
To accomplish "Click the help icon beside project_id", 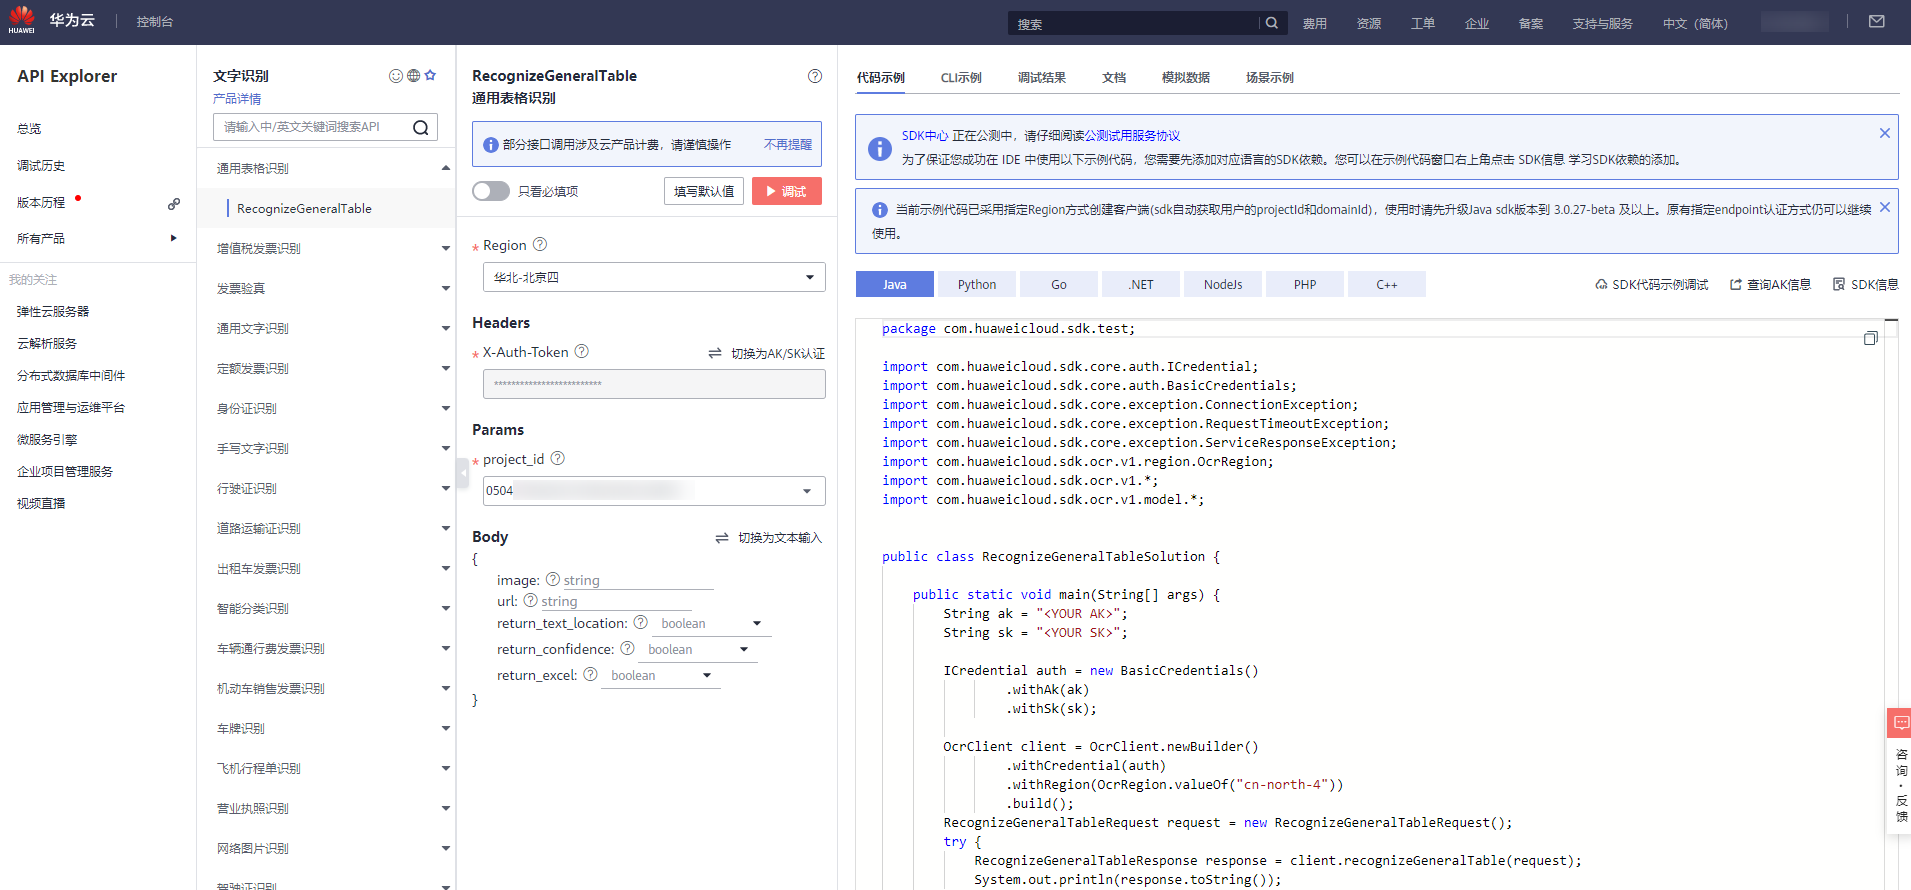I will coord(558,458).
